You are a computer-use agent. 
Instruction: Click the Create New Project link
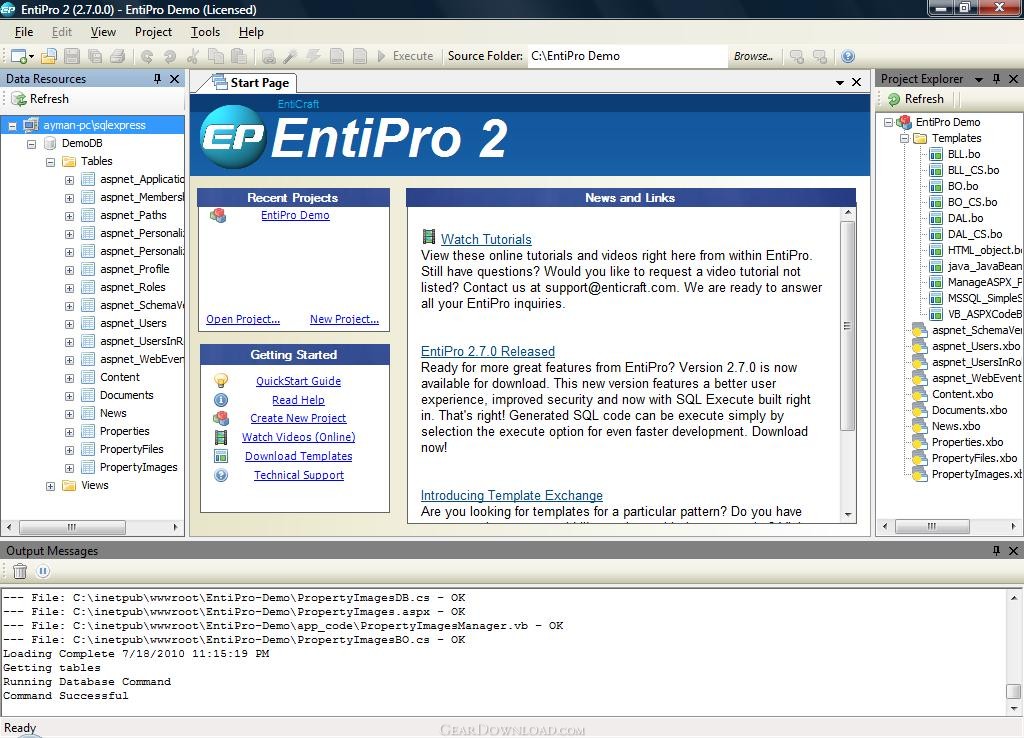(298, 419)
